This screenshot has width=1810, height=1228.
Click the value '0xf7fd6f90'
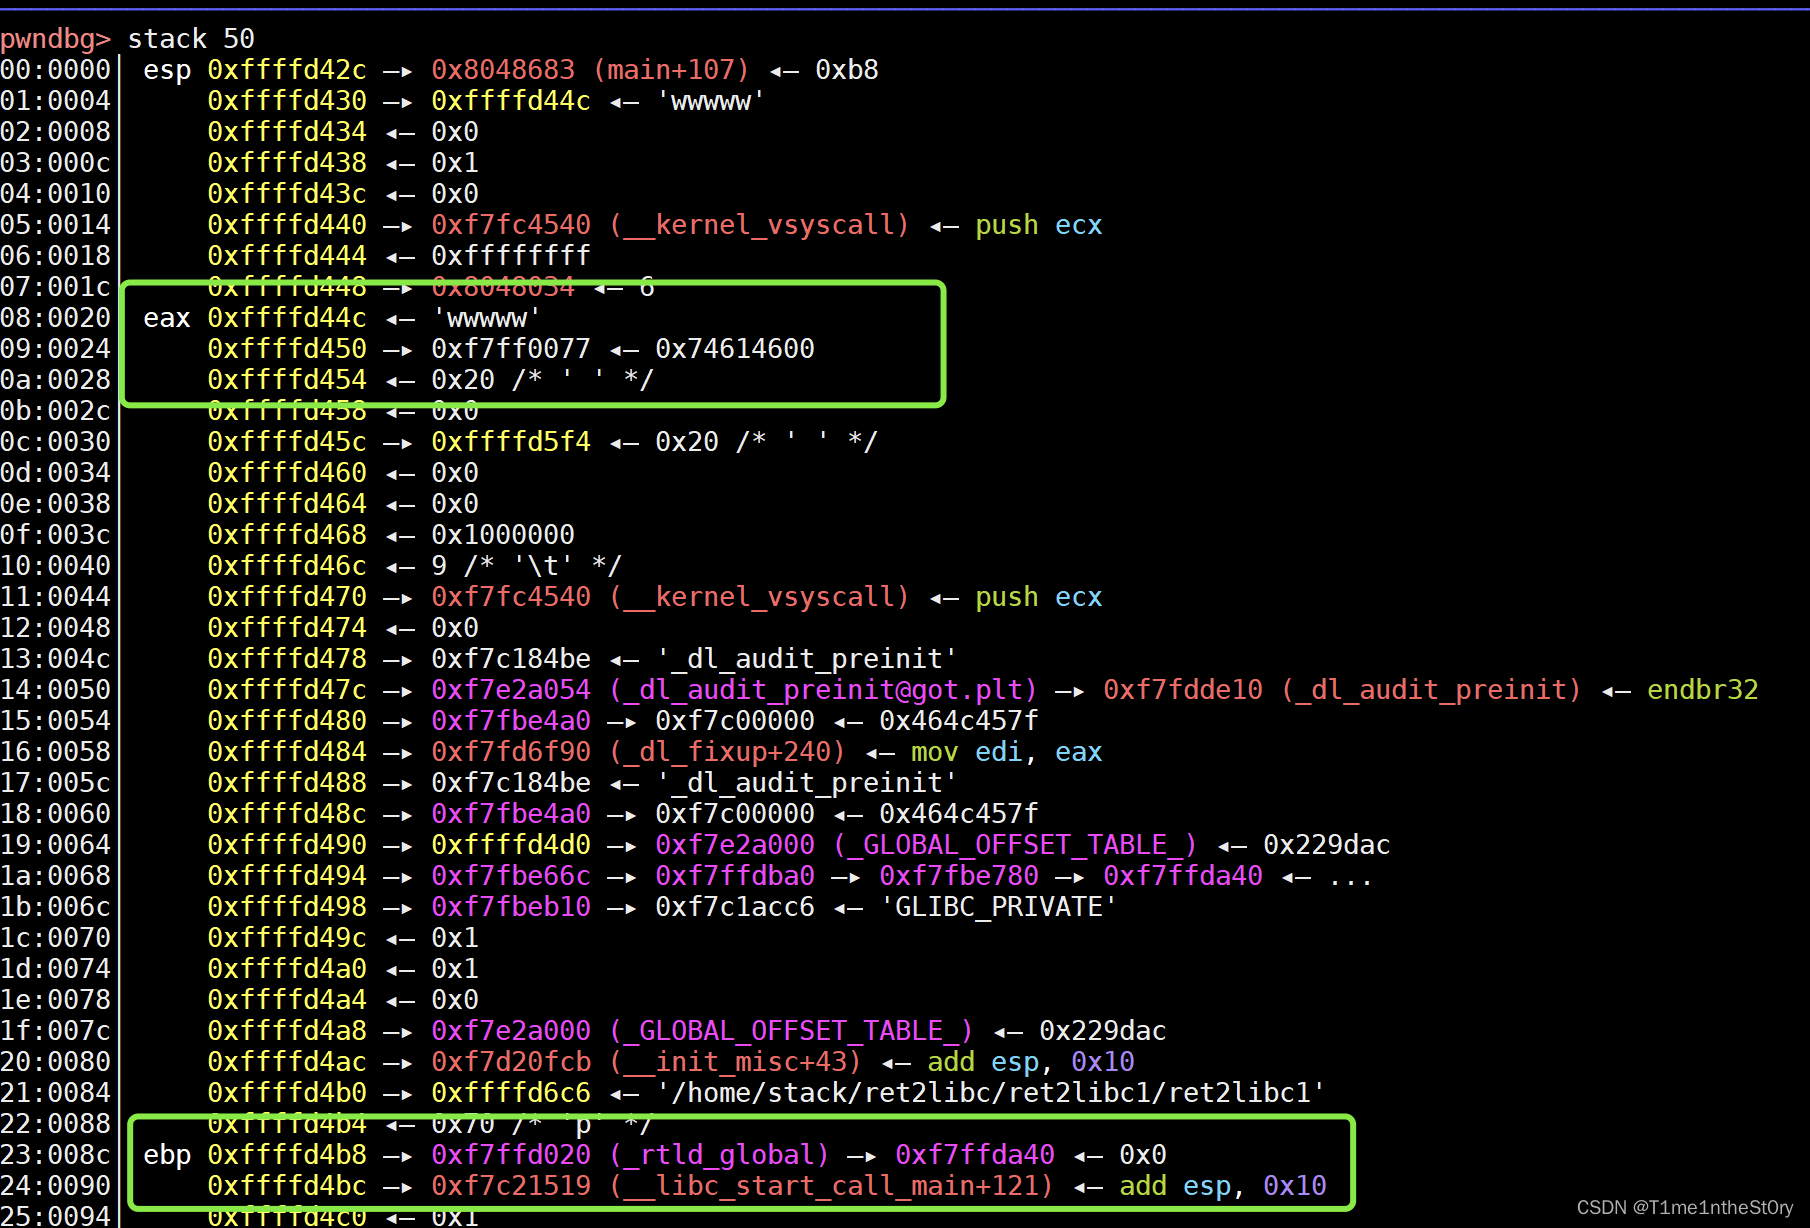511,752
